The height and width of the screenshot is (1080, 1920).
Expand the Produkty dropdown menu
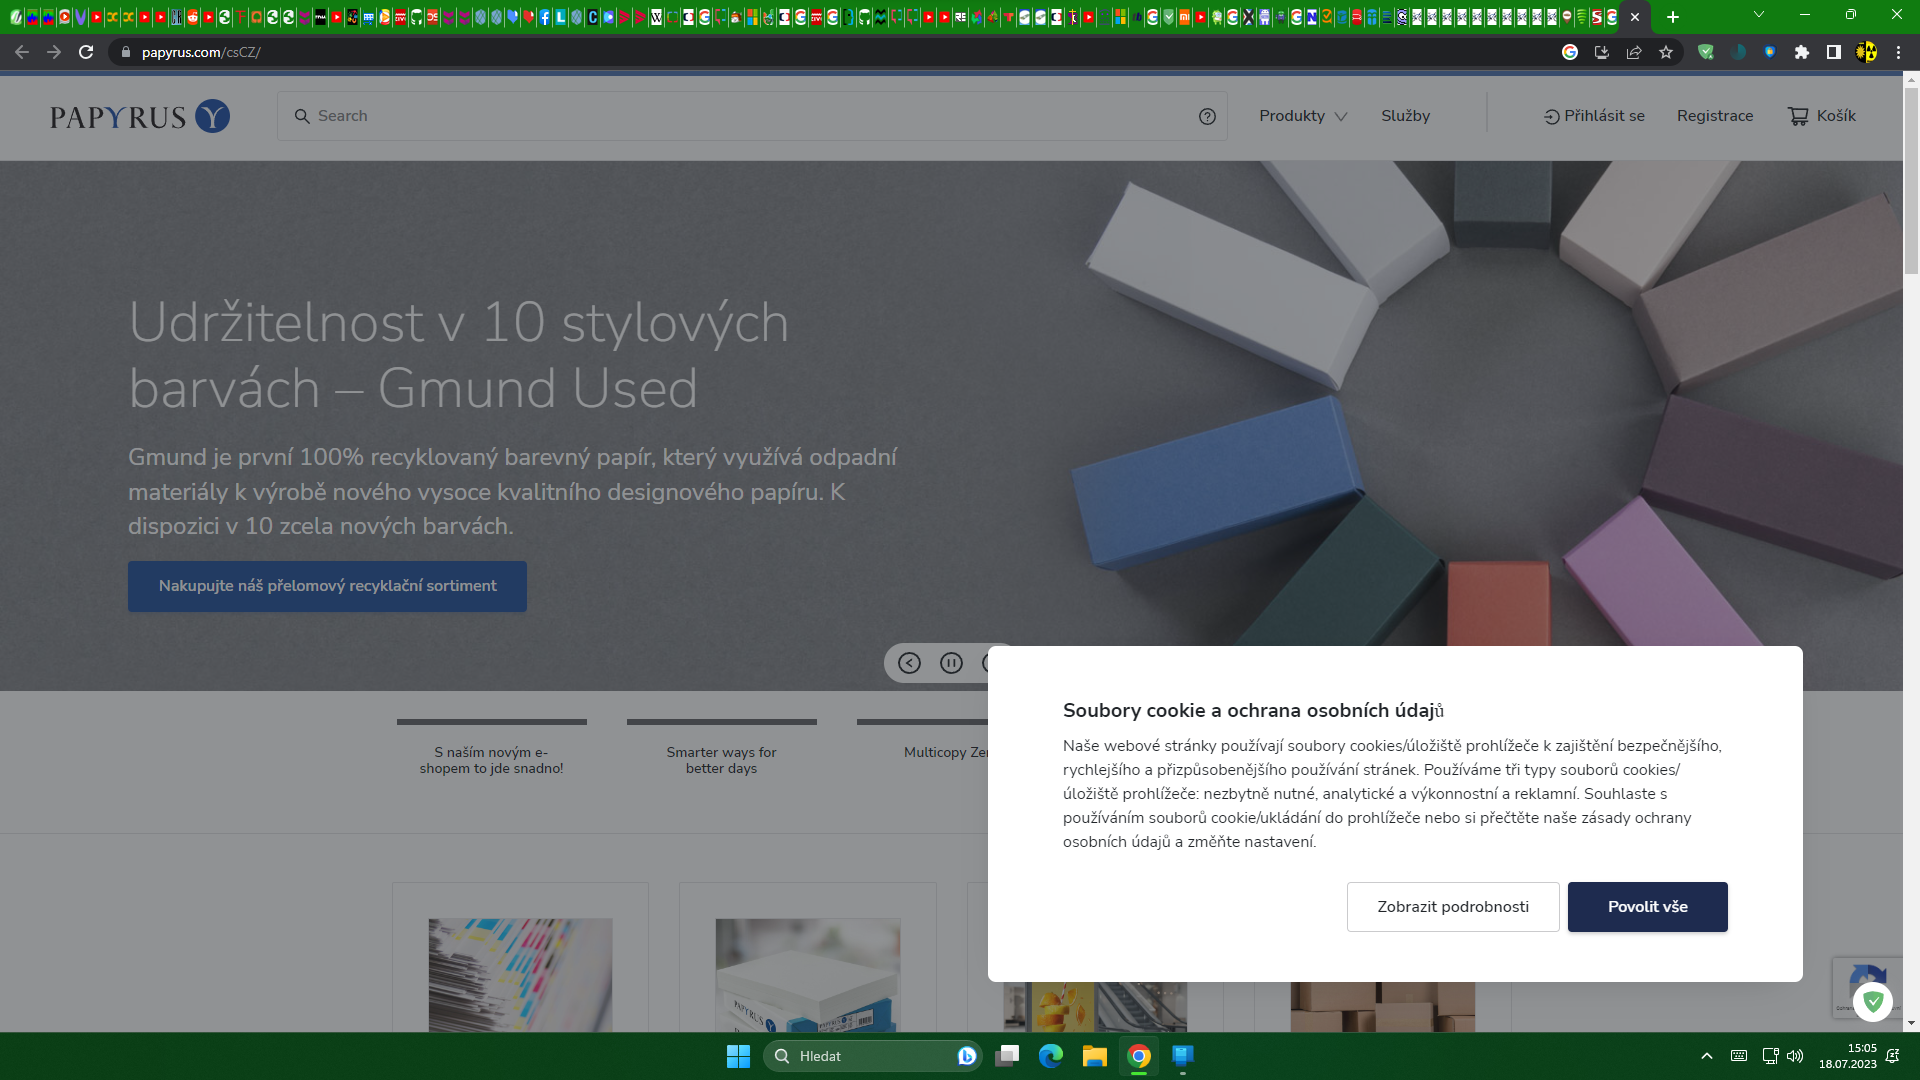click(x=1302, y=115)
